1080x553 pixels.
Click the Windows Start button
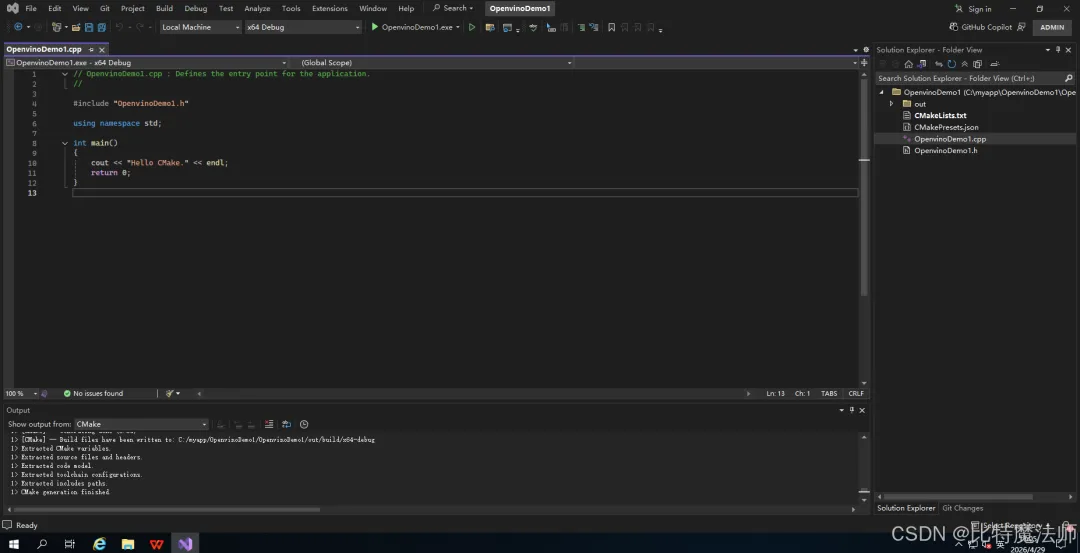point(14,544)
